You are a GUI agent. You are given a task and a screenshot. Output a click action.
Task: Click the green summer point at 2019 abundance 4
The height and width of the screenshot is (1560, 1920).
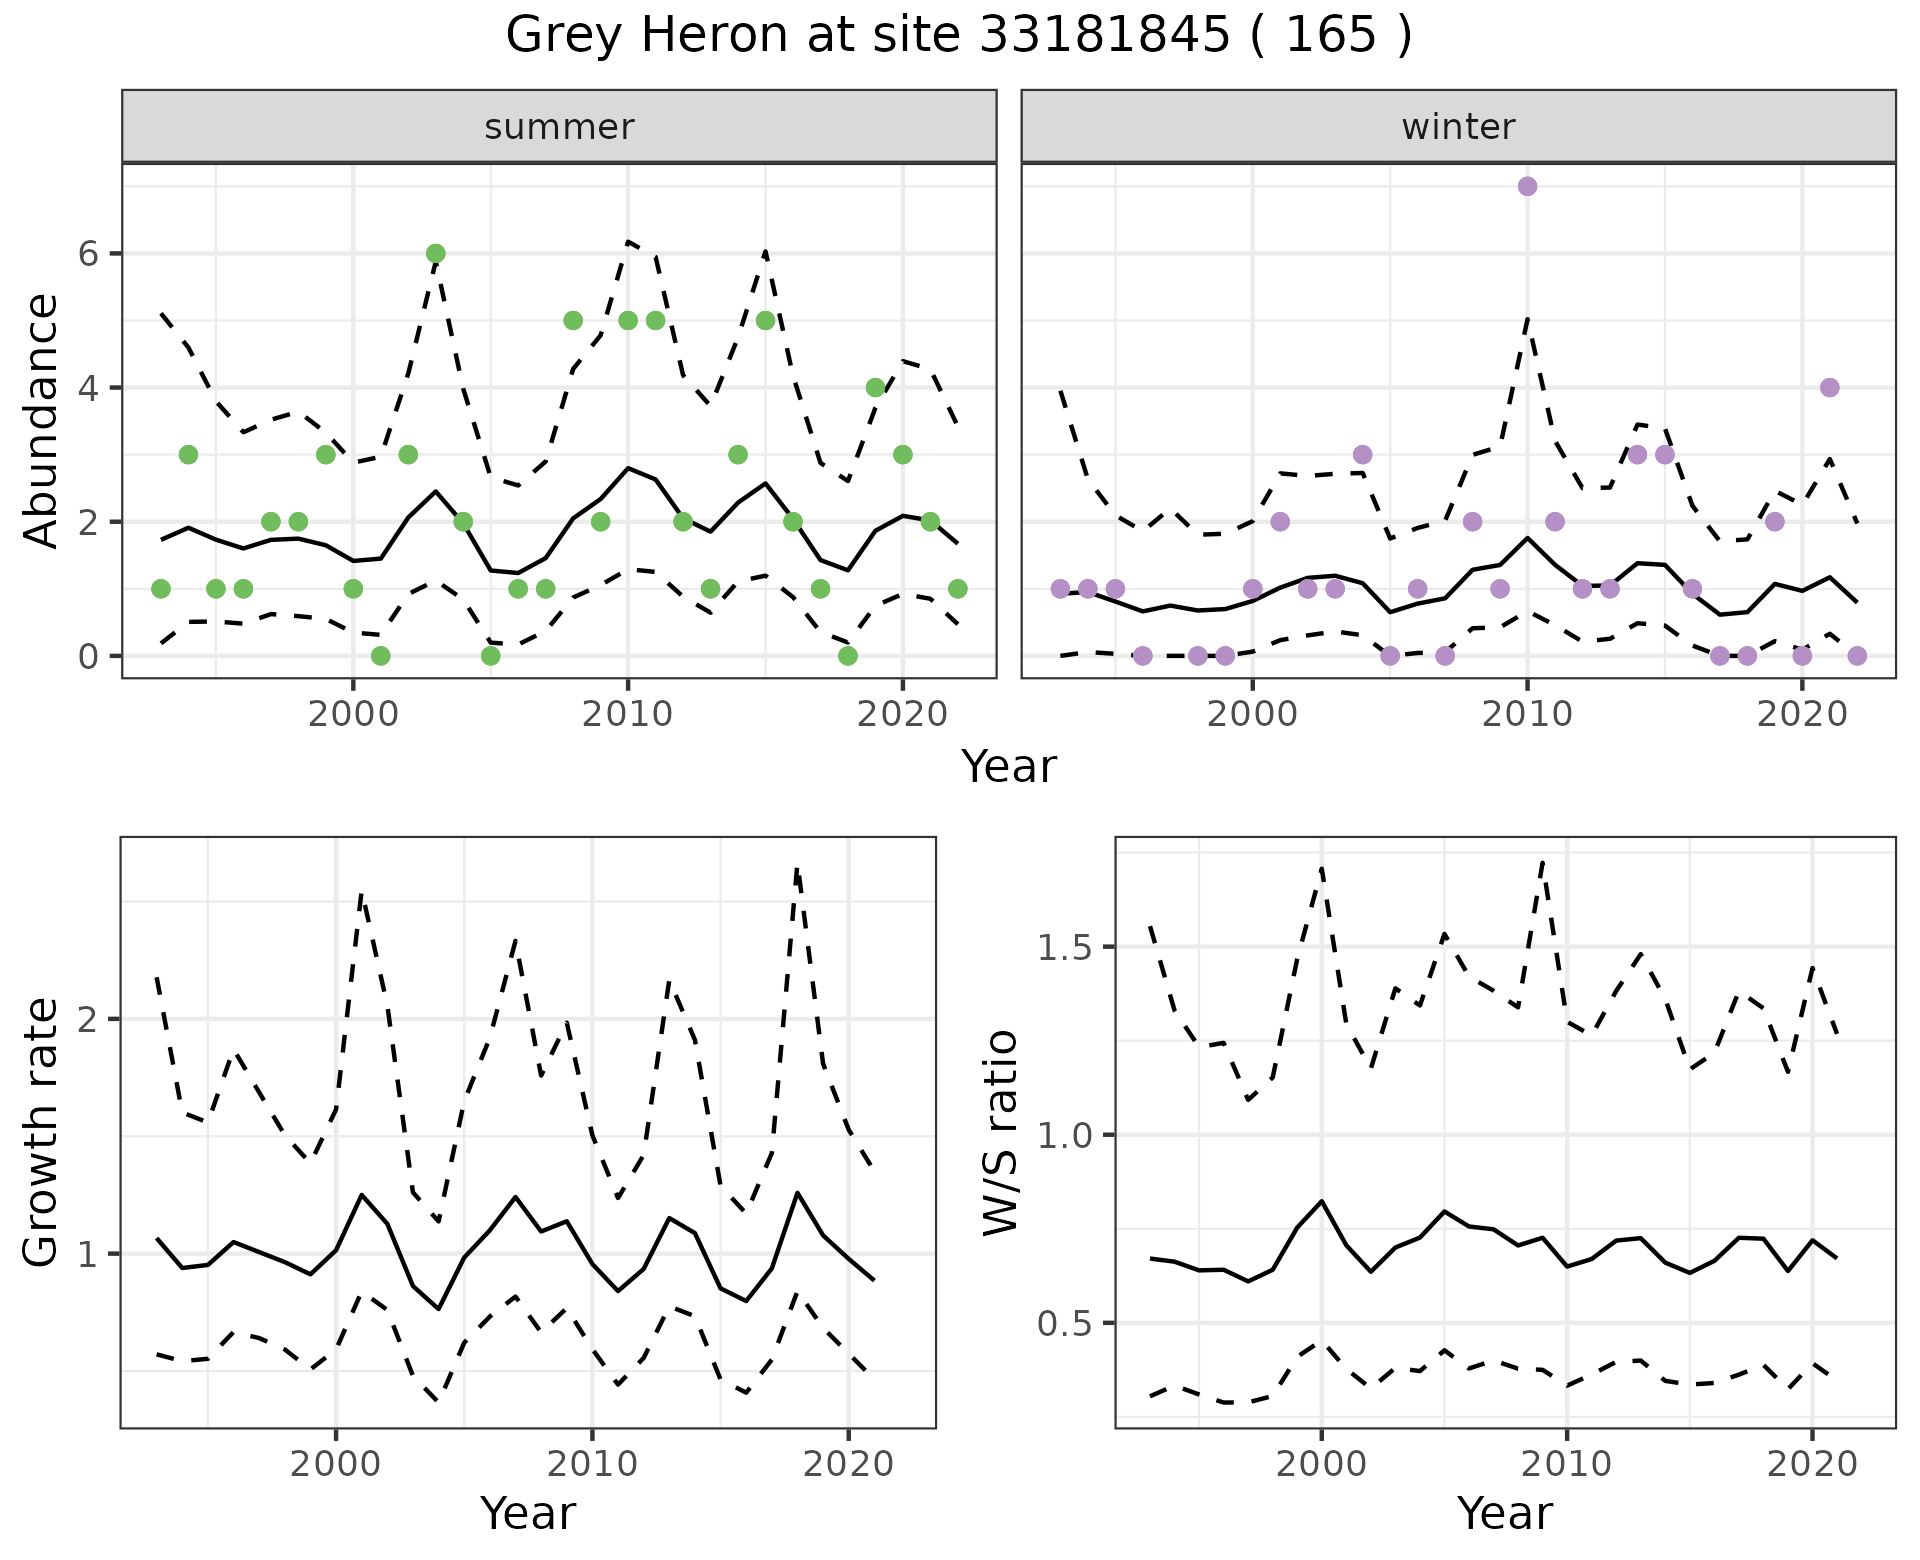tap(875, 388)
